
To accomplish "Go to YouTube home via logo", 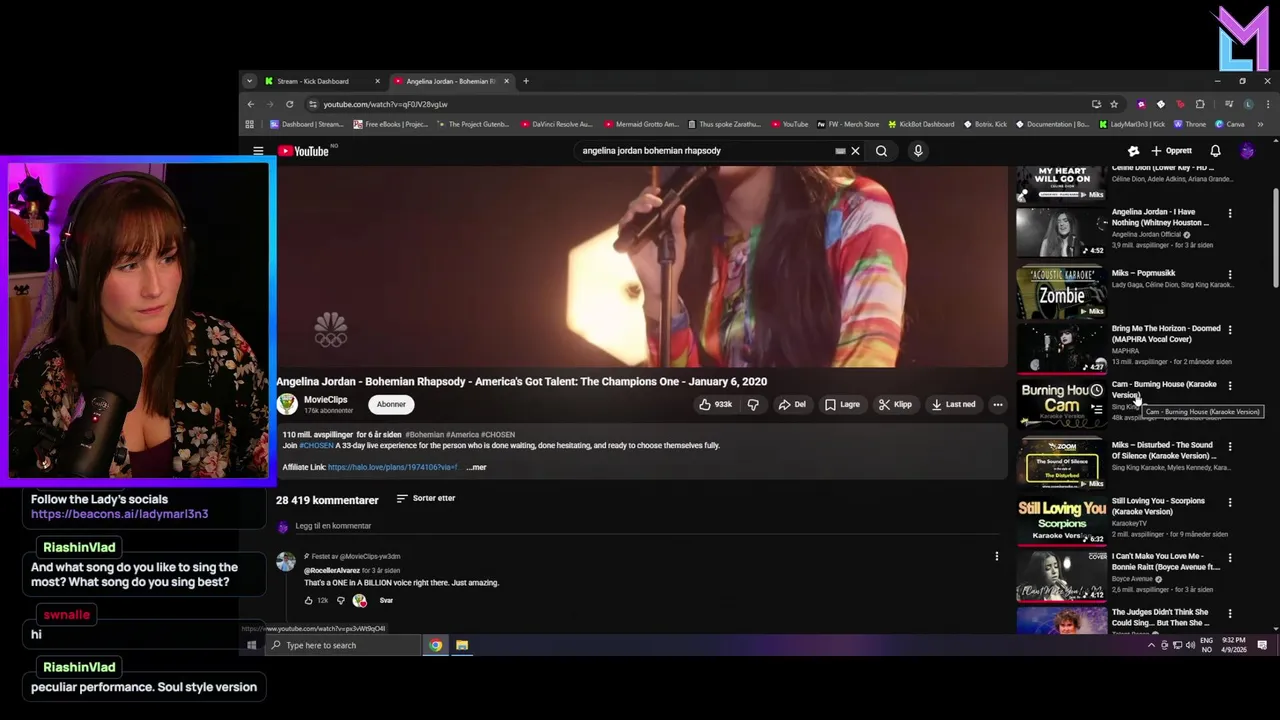I will pyautogui.click(x=304, y=151).
